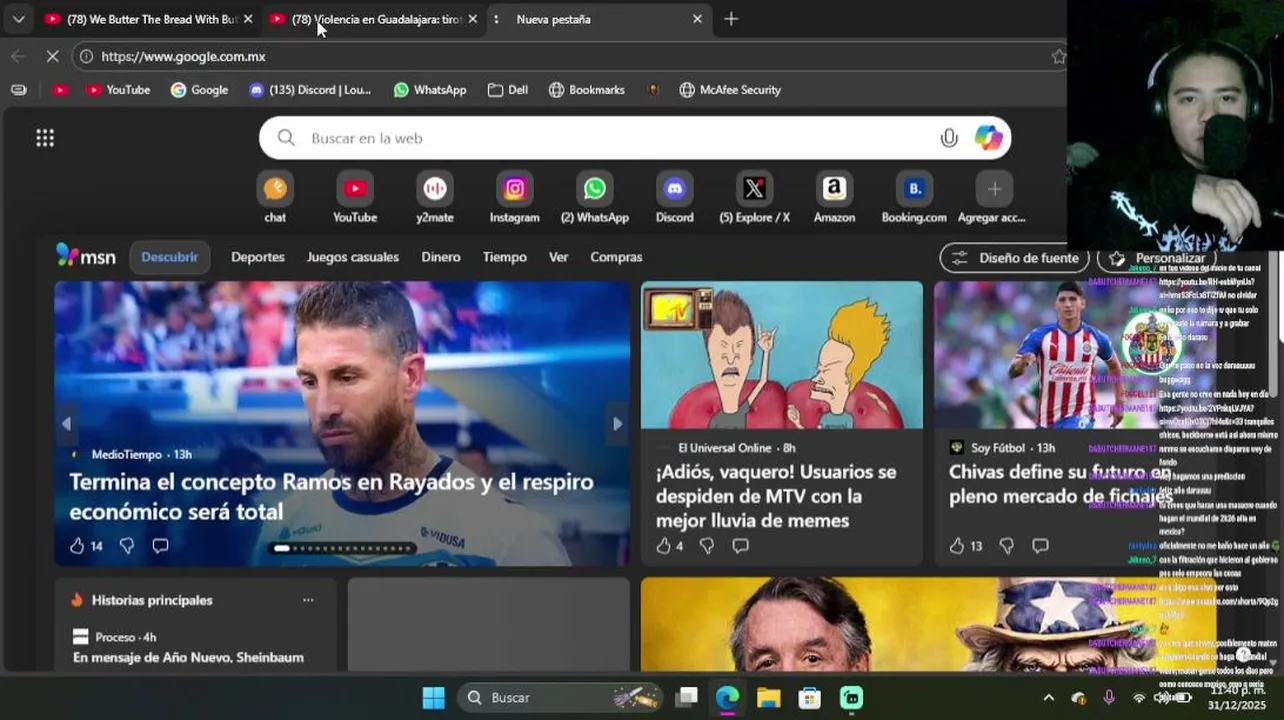Open the YouTube quick link tile
The width and height of the screenshot is (1284, 720).
click(355, 198)
